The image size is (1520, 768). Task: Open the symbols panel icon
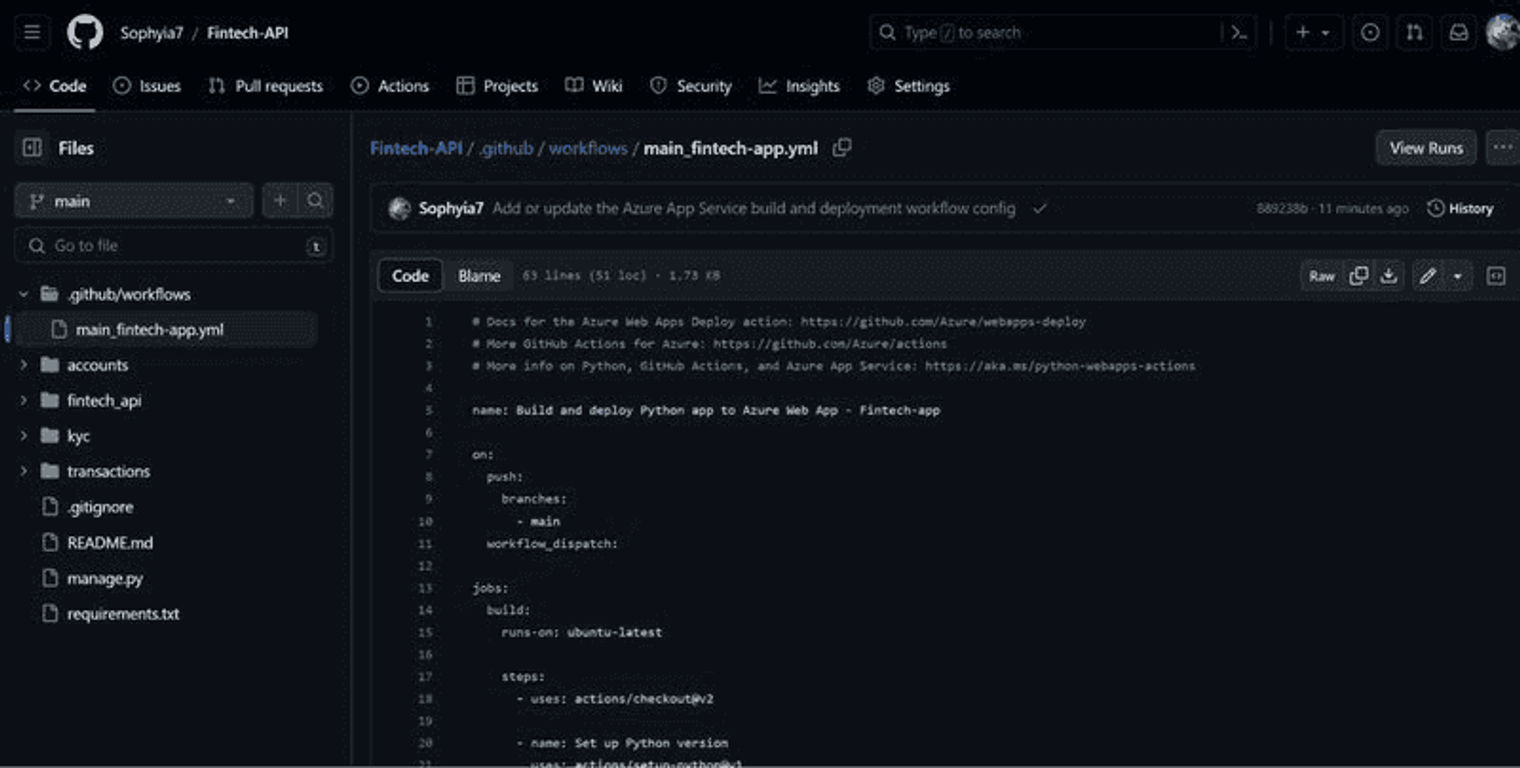1496,276
